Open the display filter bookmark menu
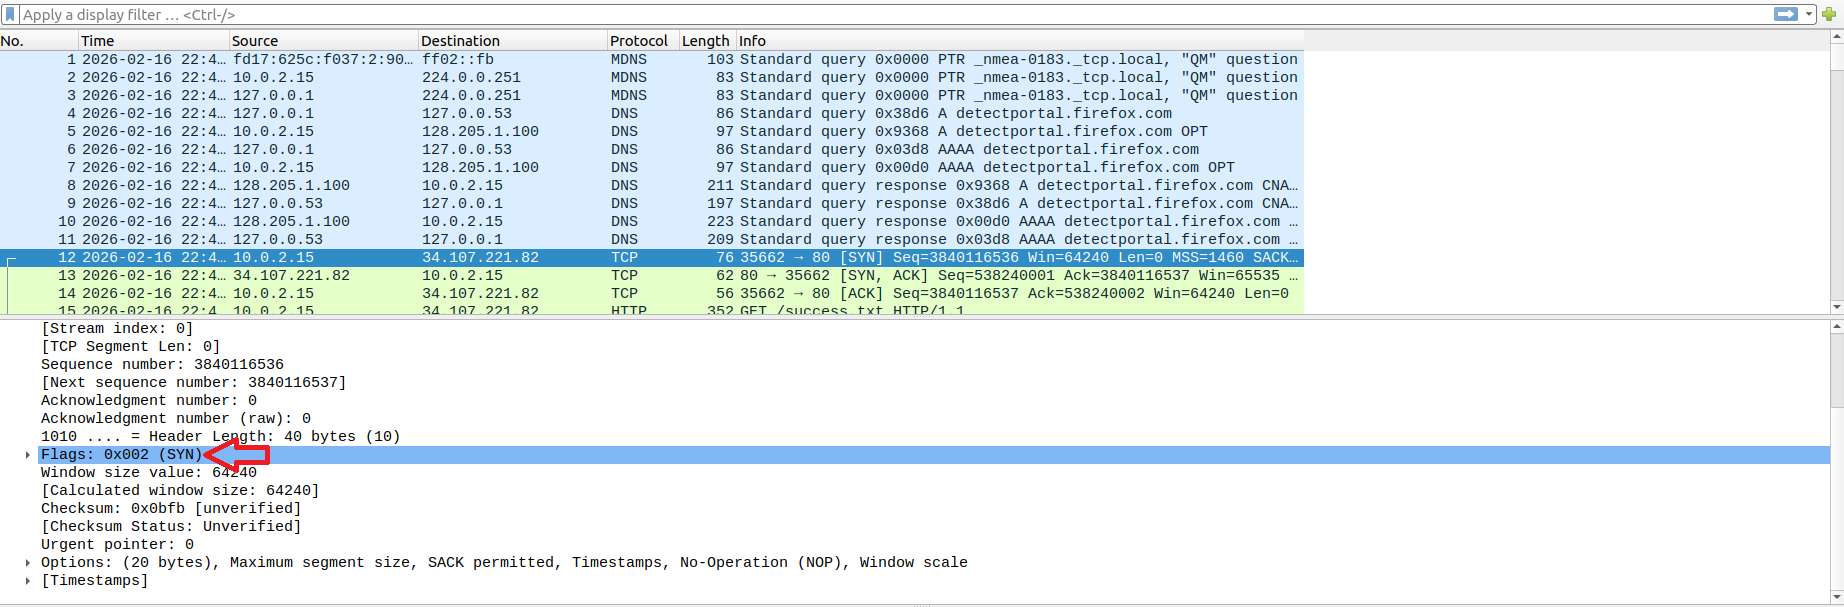Image resolution: width=1844 pixels, height=607 pixels. click(x=10, y=14)
